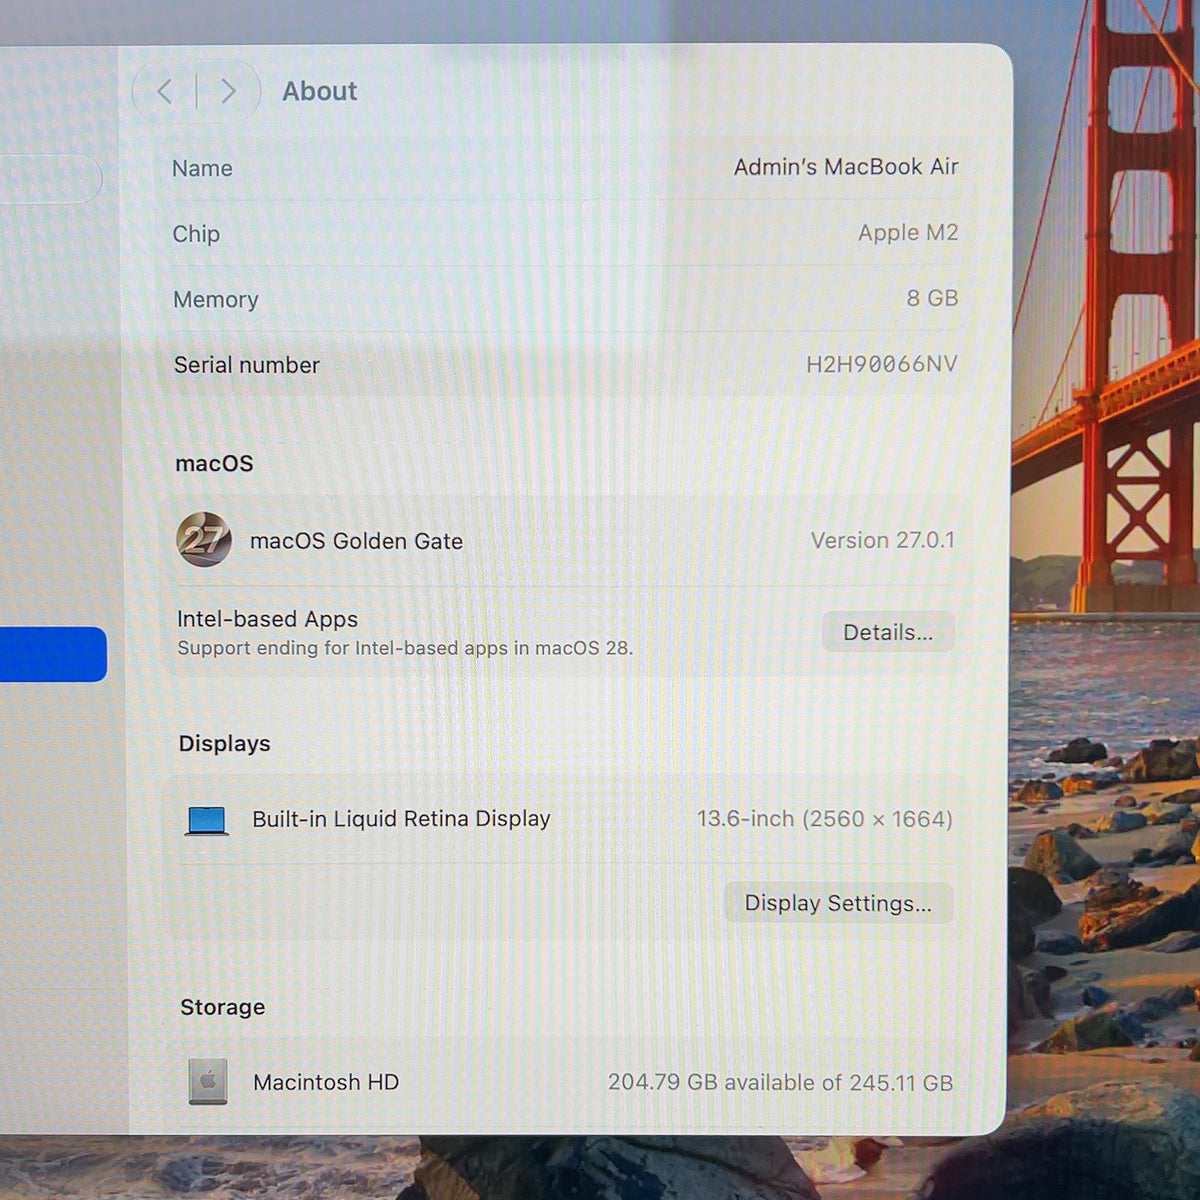
Task: Click the built-in display laptop icon
Action: [207, 820]
